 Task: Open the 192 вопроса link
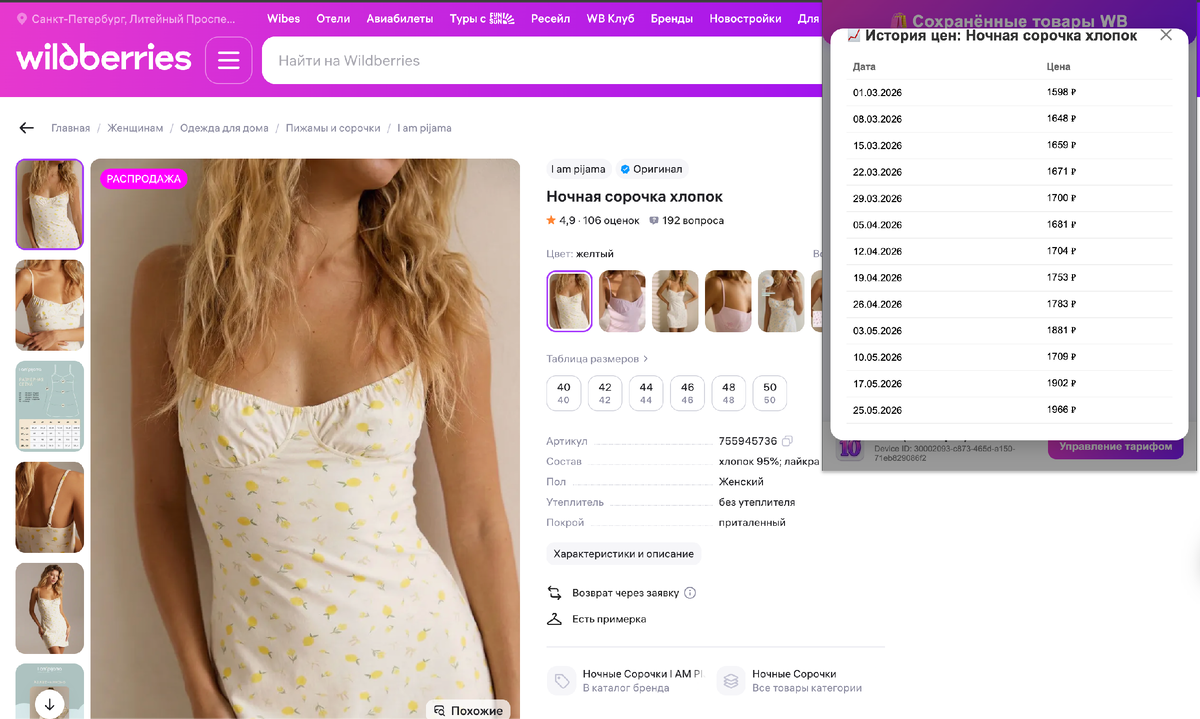(686, 220)
